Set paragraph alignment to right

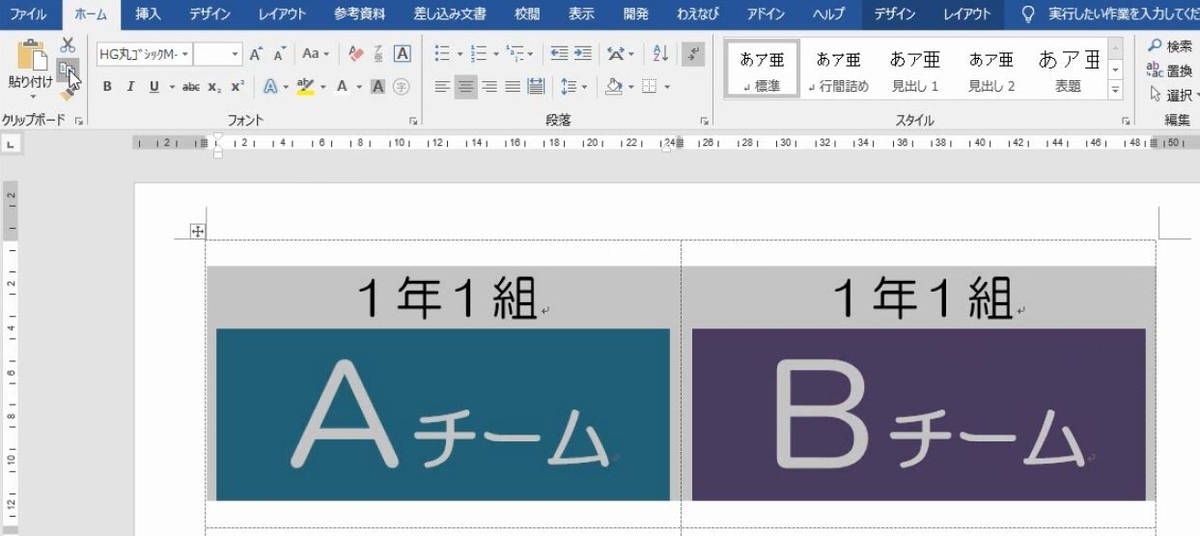coord(489,87)
